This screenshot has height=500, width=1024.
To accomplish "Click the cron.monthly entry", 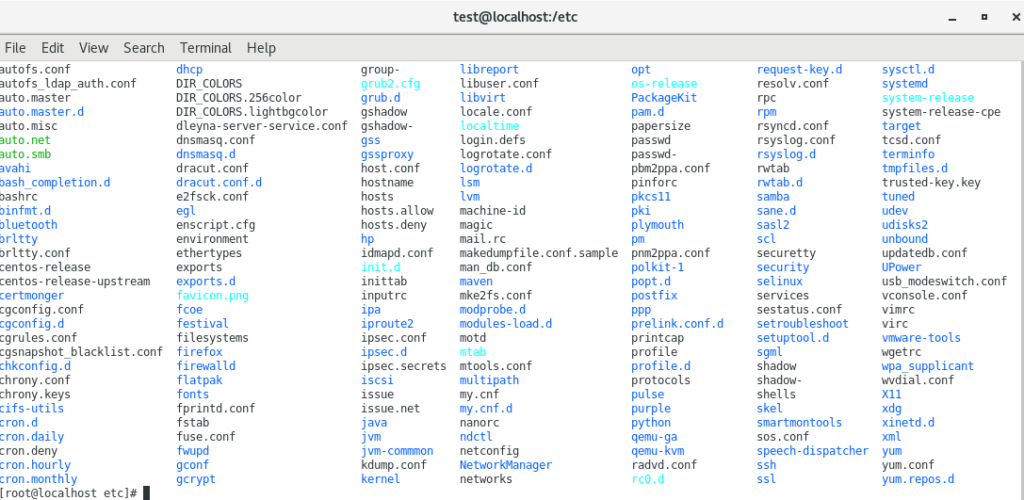I will 39,479.
